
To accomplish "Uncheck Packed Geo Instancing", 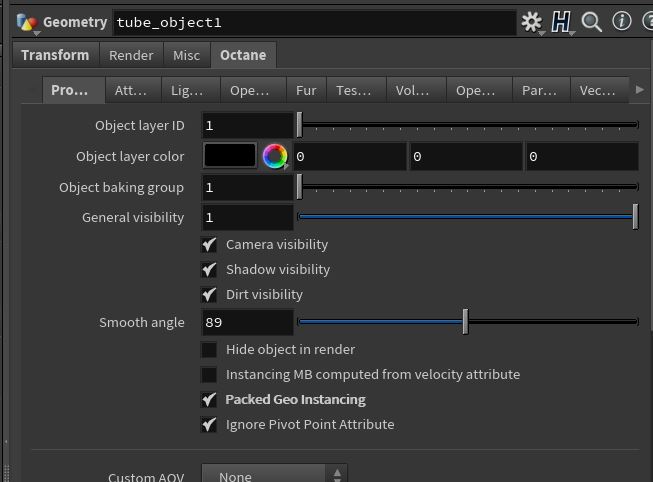I will tap(209, 400).
